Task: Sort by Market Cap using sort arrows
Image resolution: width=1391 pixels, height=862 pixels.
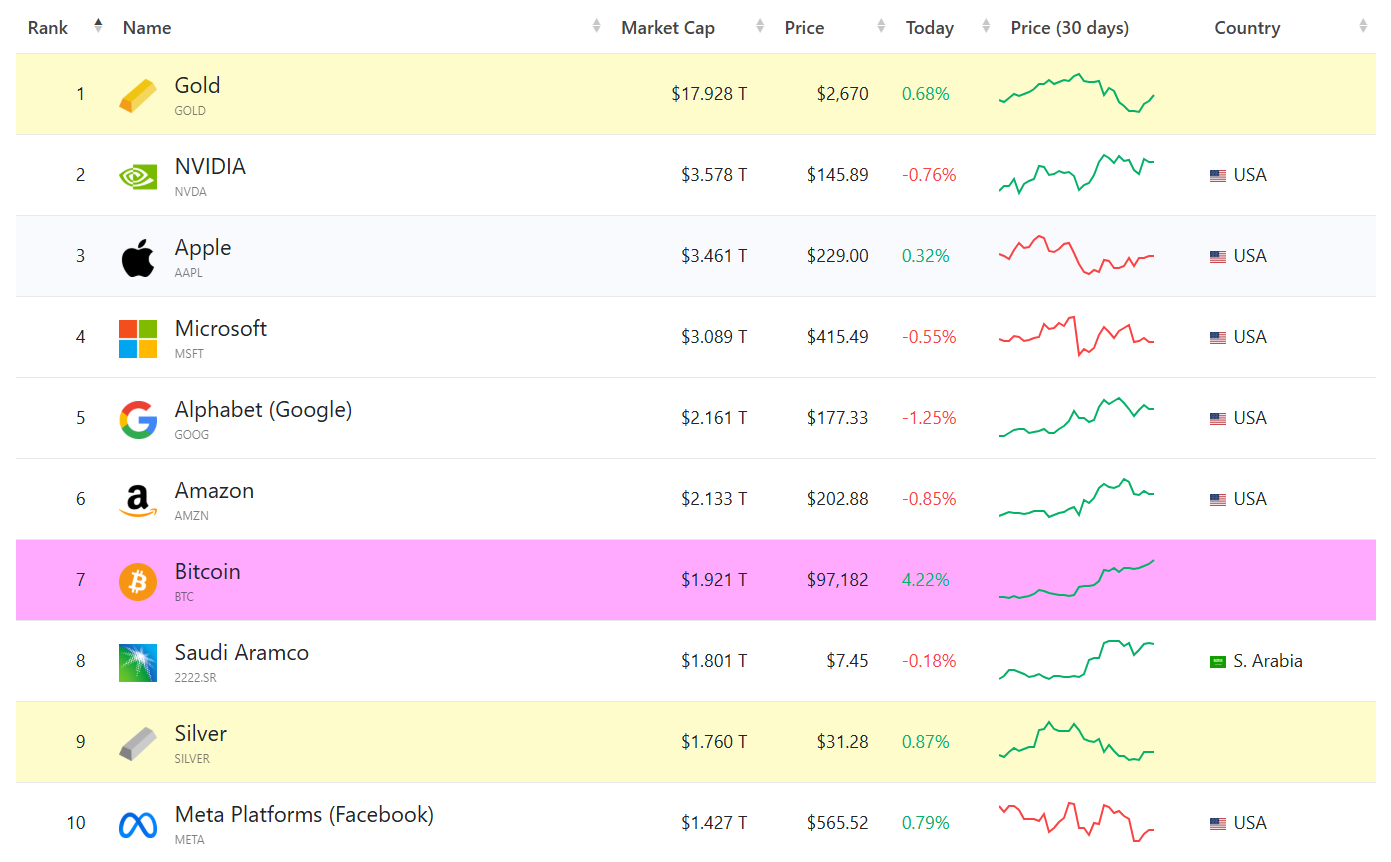Action: point(760,26)
